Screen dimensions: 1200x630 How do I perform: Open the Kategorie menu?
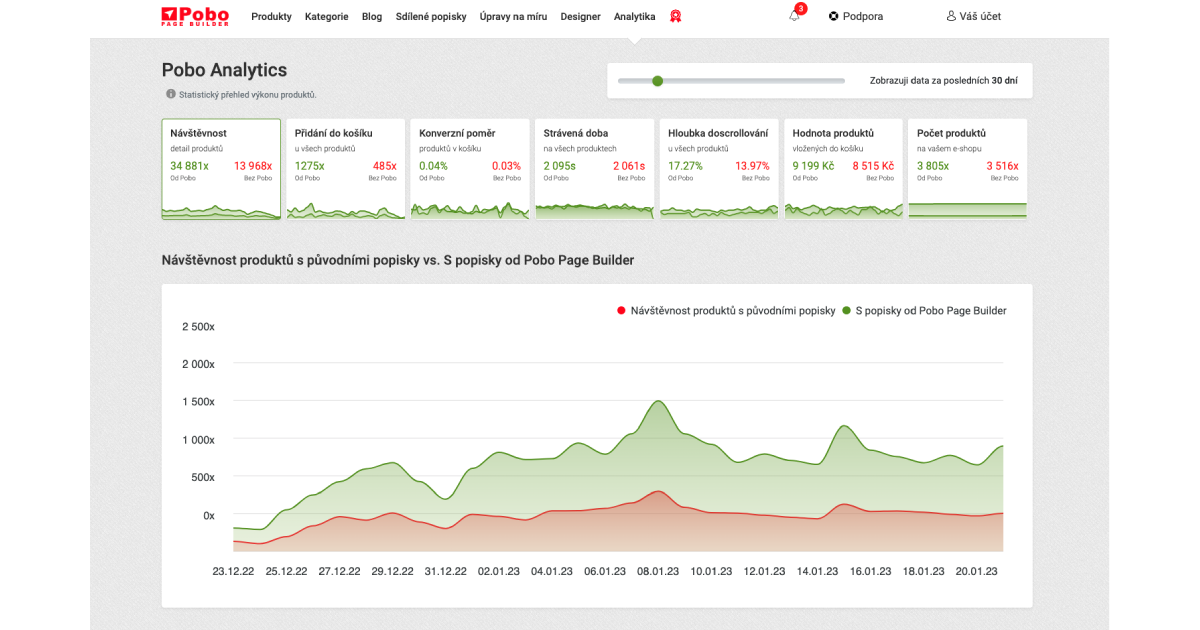pos(327,17)
